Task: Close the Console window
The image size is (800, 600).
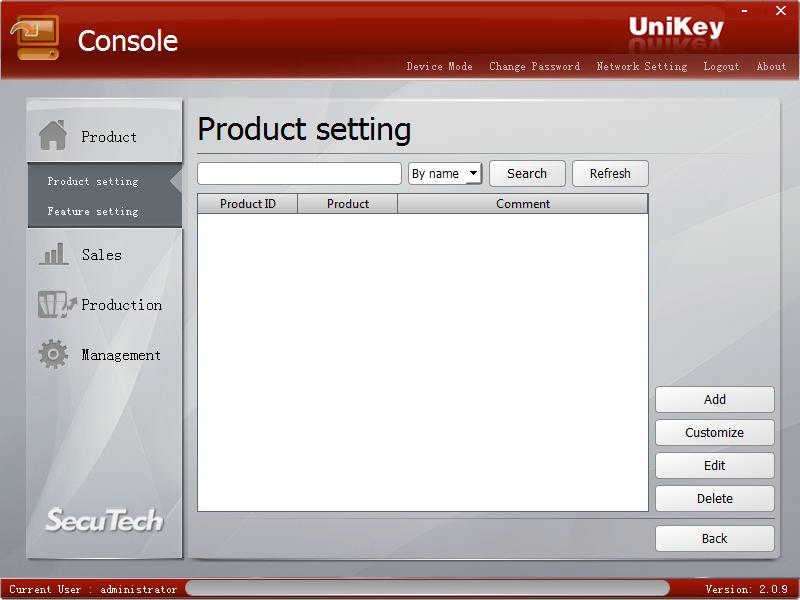Action: coord(781,10)
